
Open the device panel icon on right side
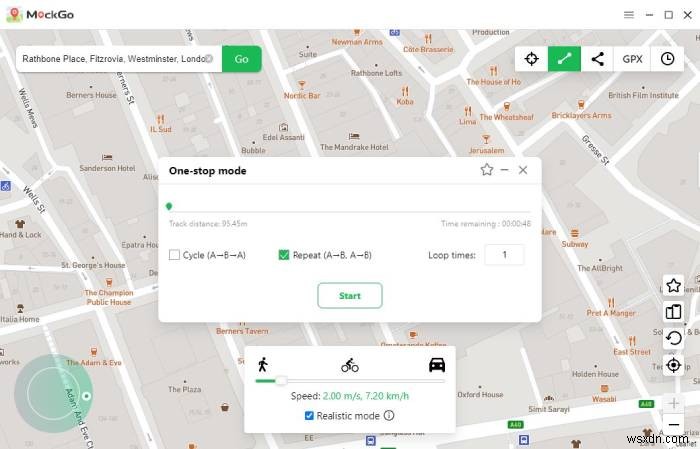pyautogui.click(x=673, y=312)
